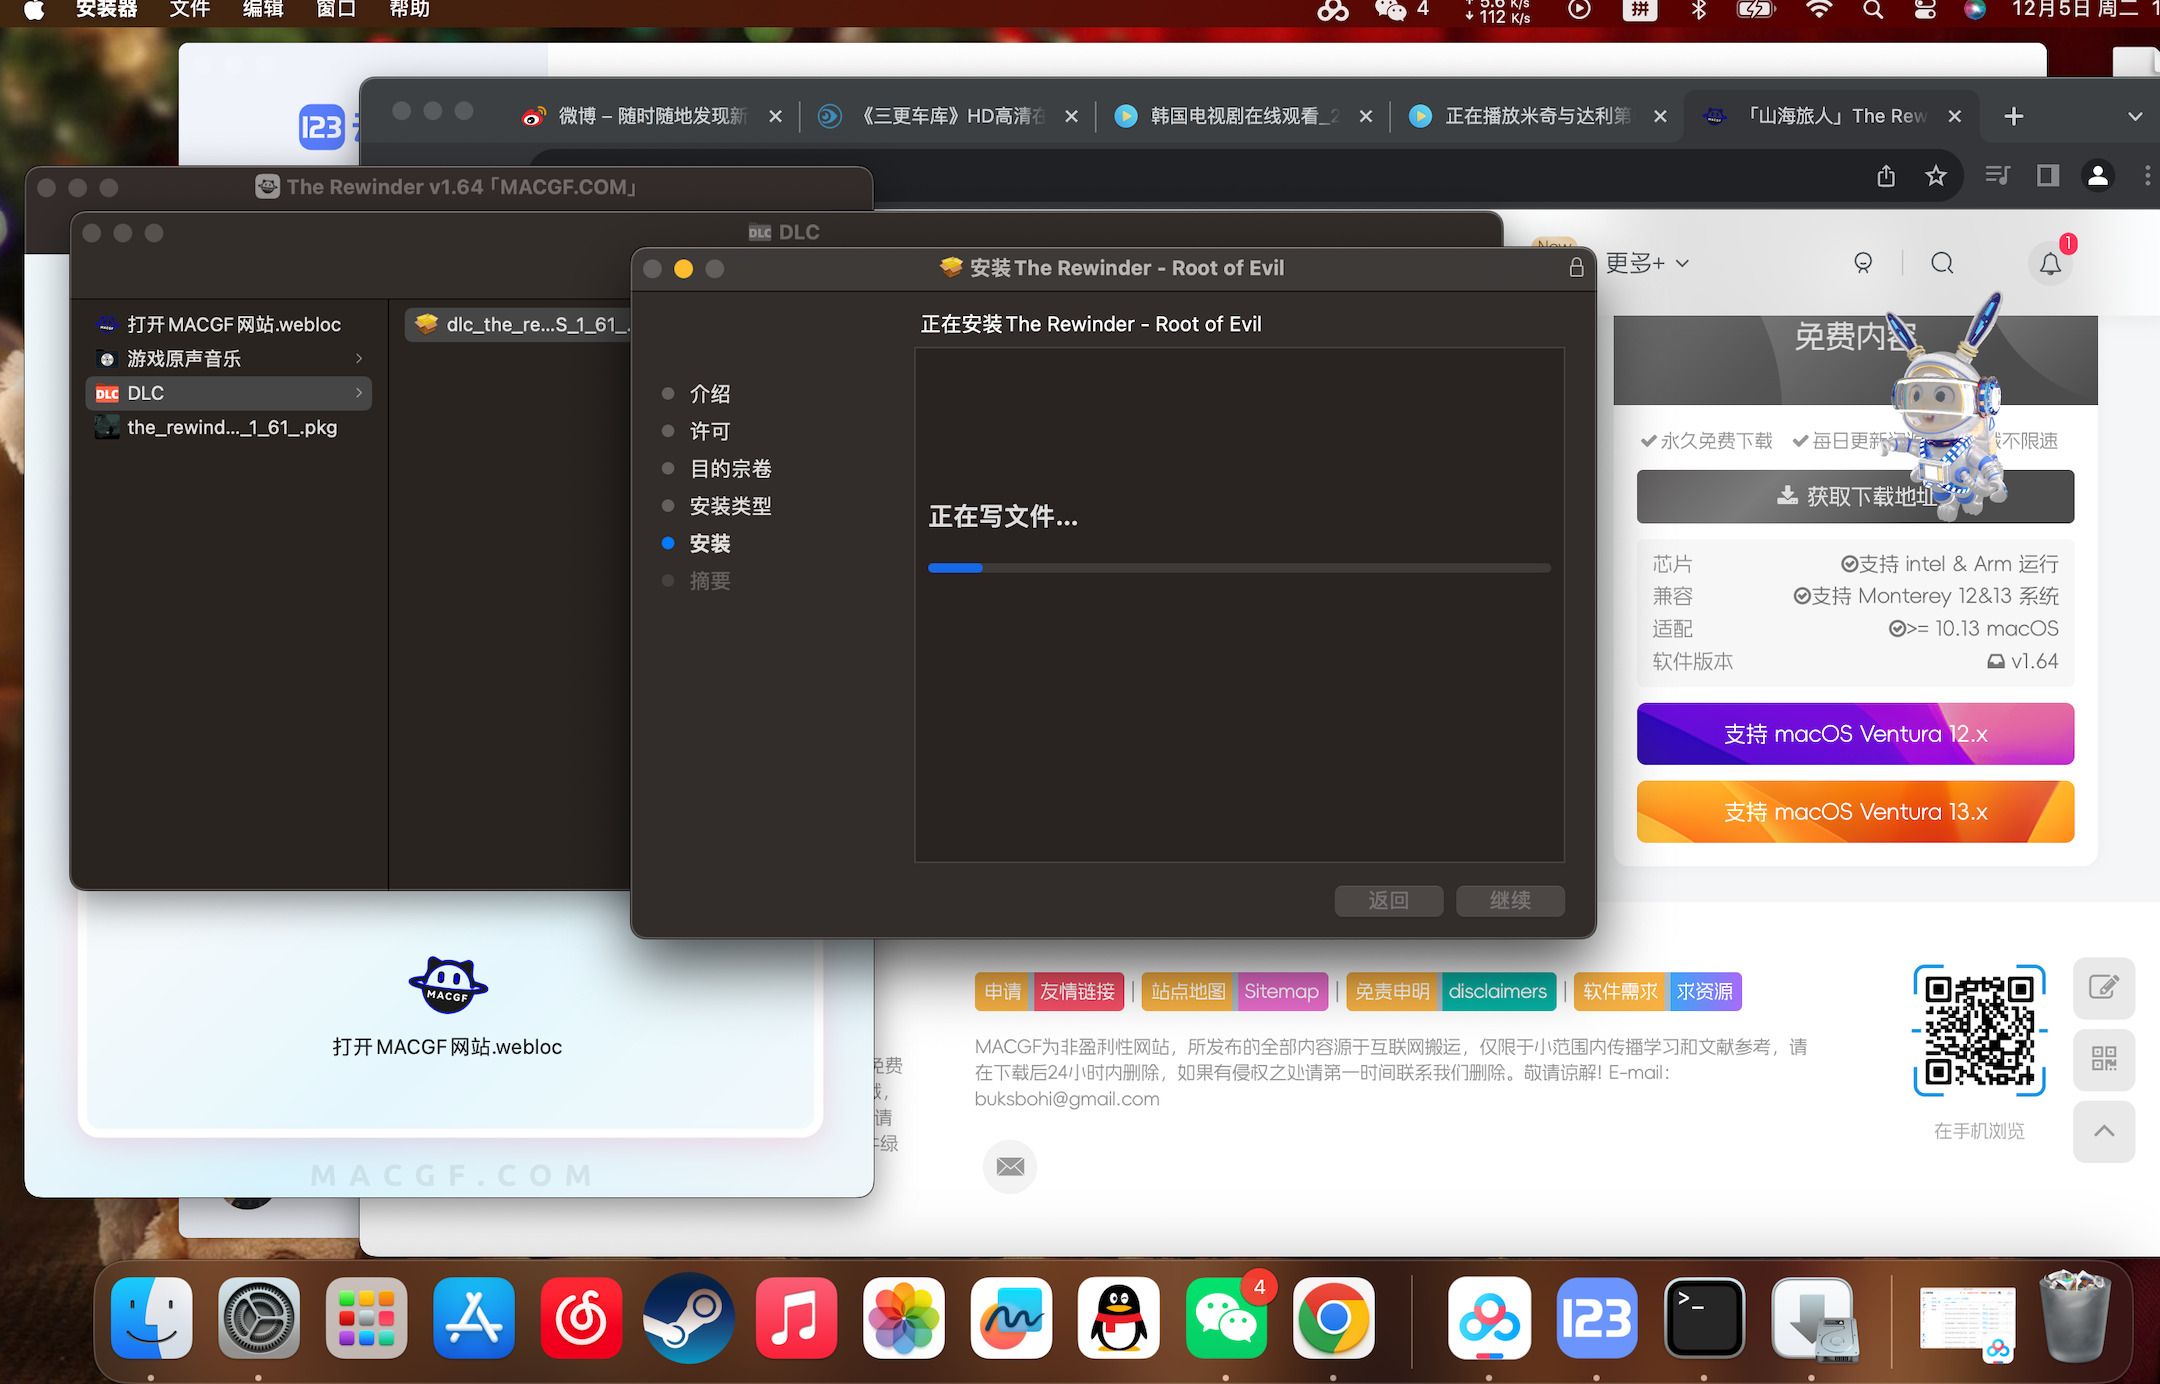Image resolution: width=2160 pixels, height=1384 pixels.
Task: Click the small QR scanner icon
Action: pyautogui.click(x=2104, y=1060)
